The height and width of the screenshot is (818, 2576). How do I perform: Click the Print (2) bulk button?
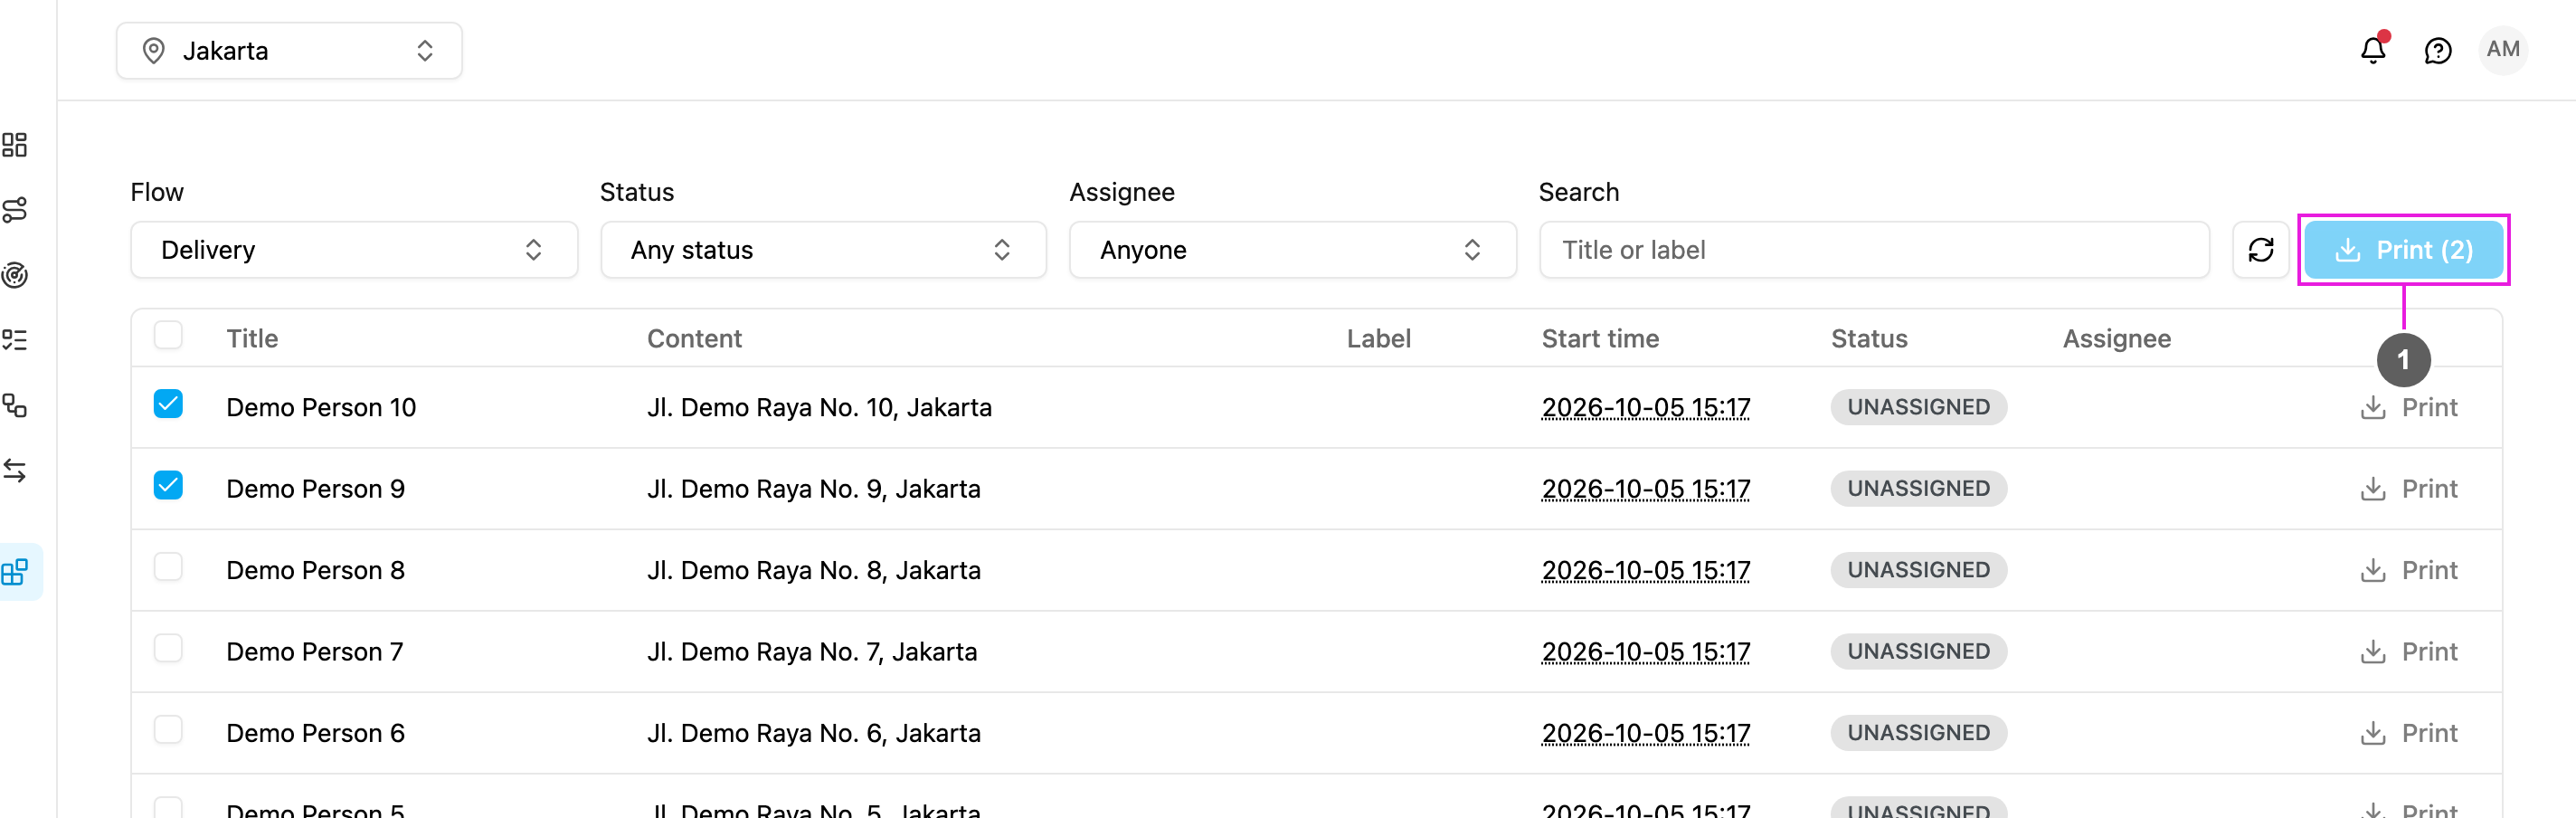pos(2403,250)
